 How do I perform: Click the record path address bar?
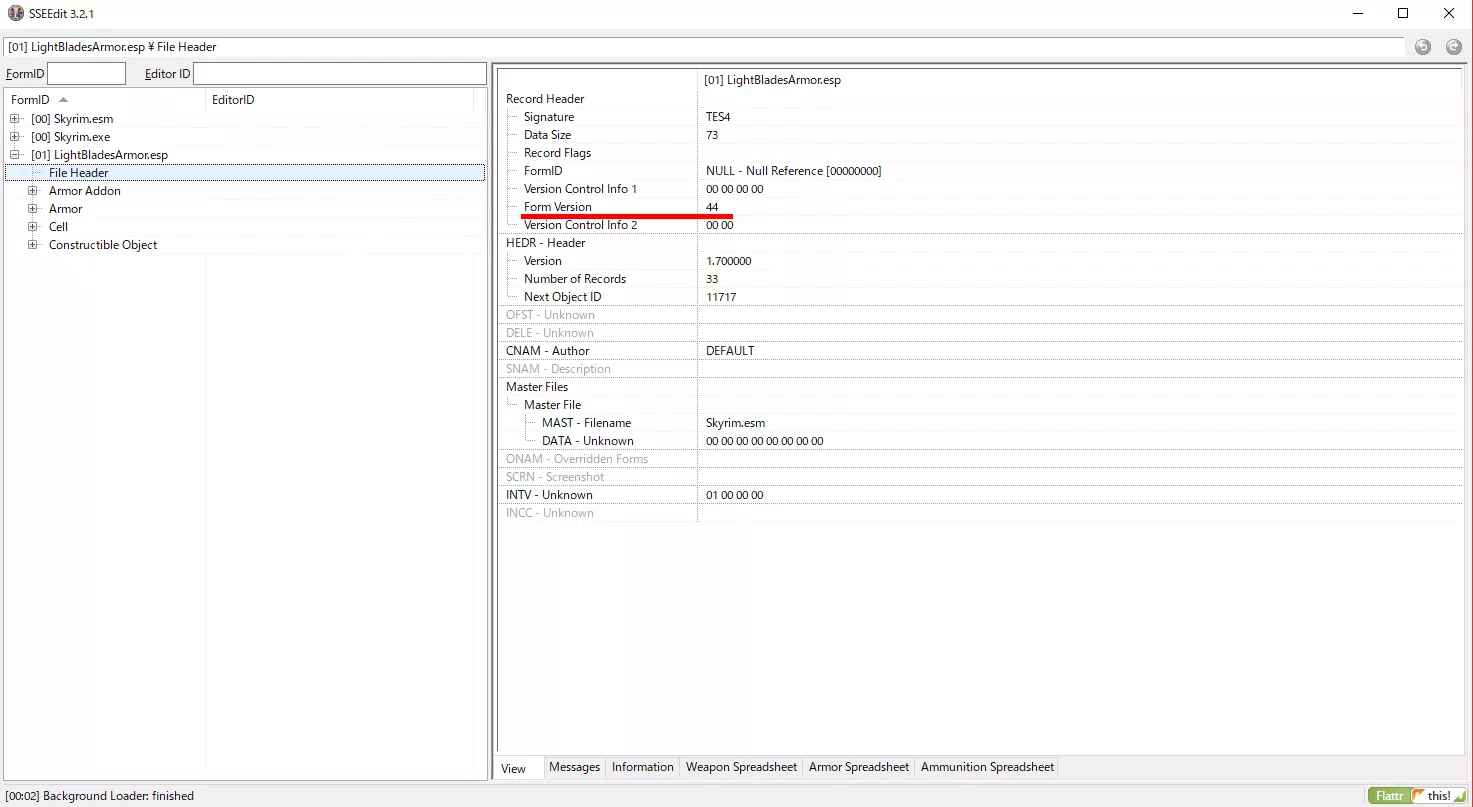tap(704, 47)
